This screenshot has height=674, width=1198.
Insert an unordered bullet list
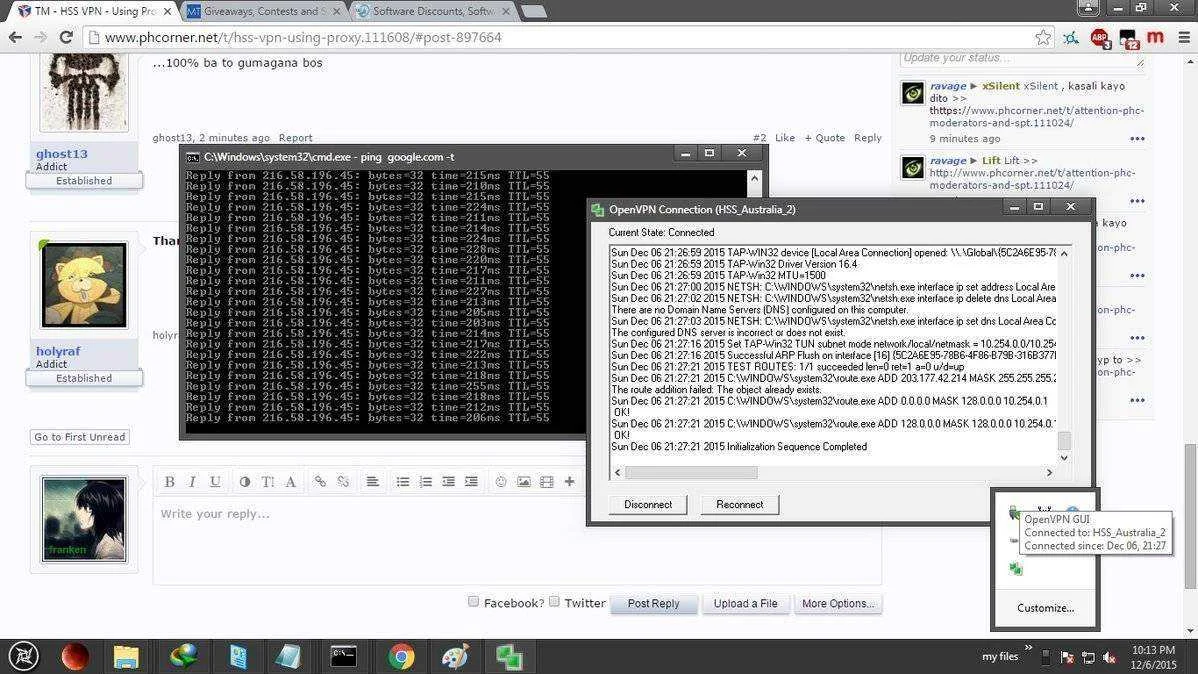tap(403, 481)
